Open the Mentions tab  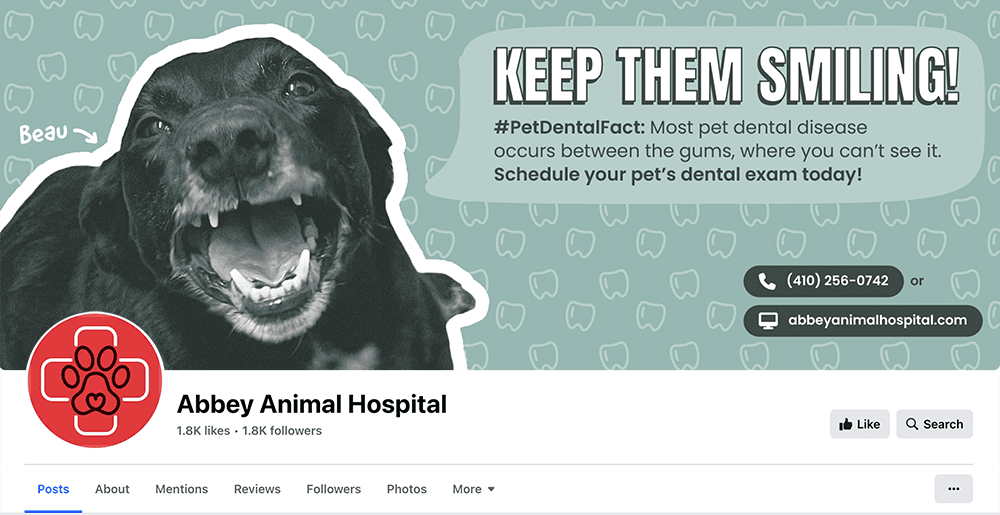click(x=182, y=489)
